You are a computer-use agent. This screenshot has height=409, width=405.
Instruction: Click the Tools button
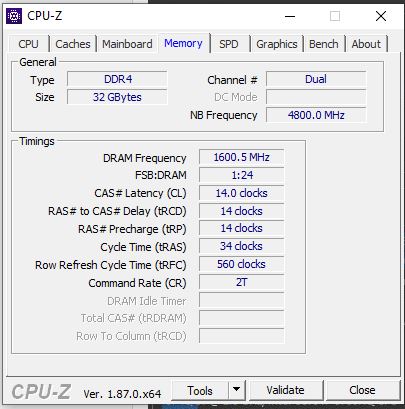tap(200, 390)
